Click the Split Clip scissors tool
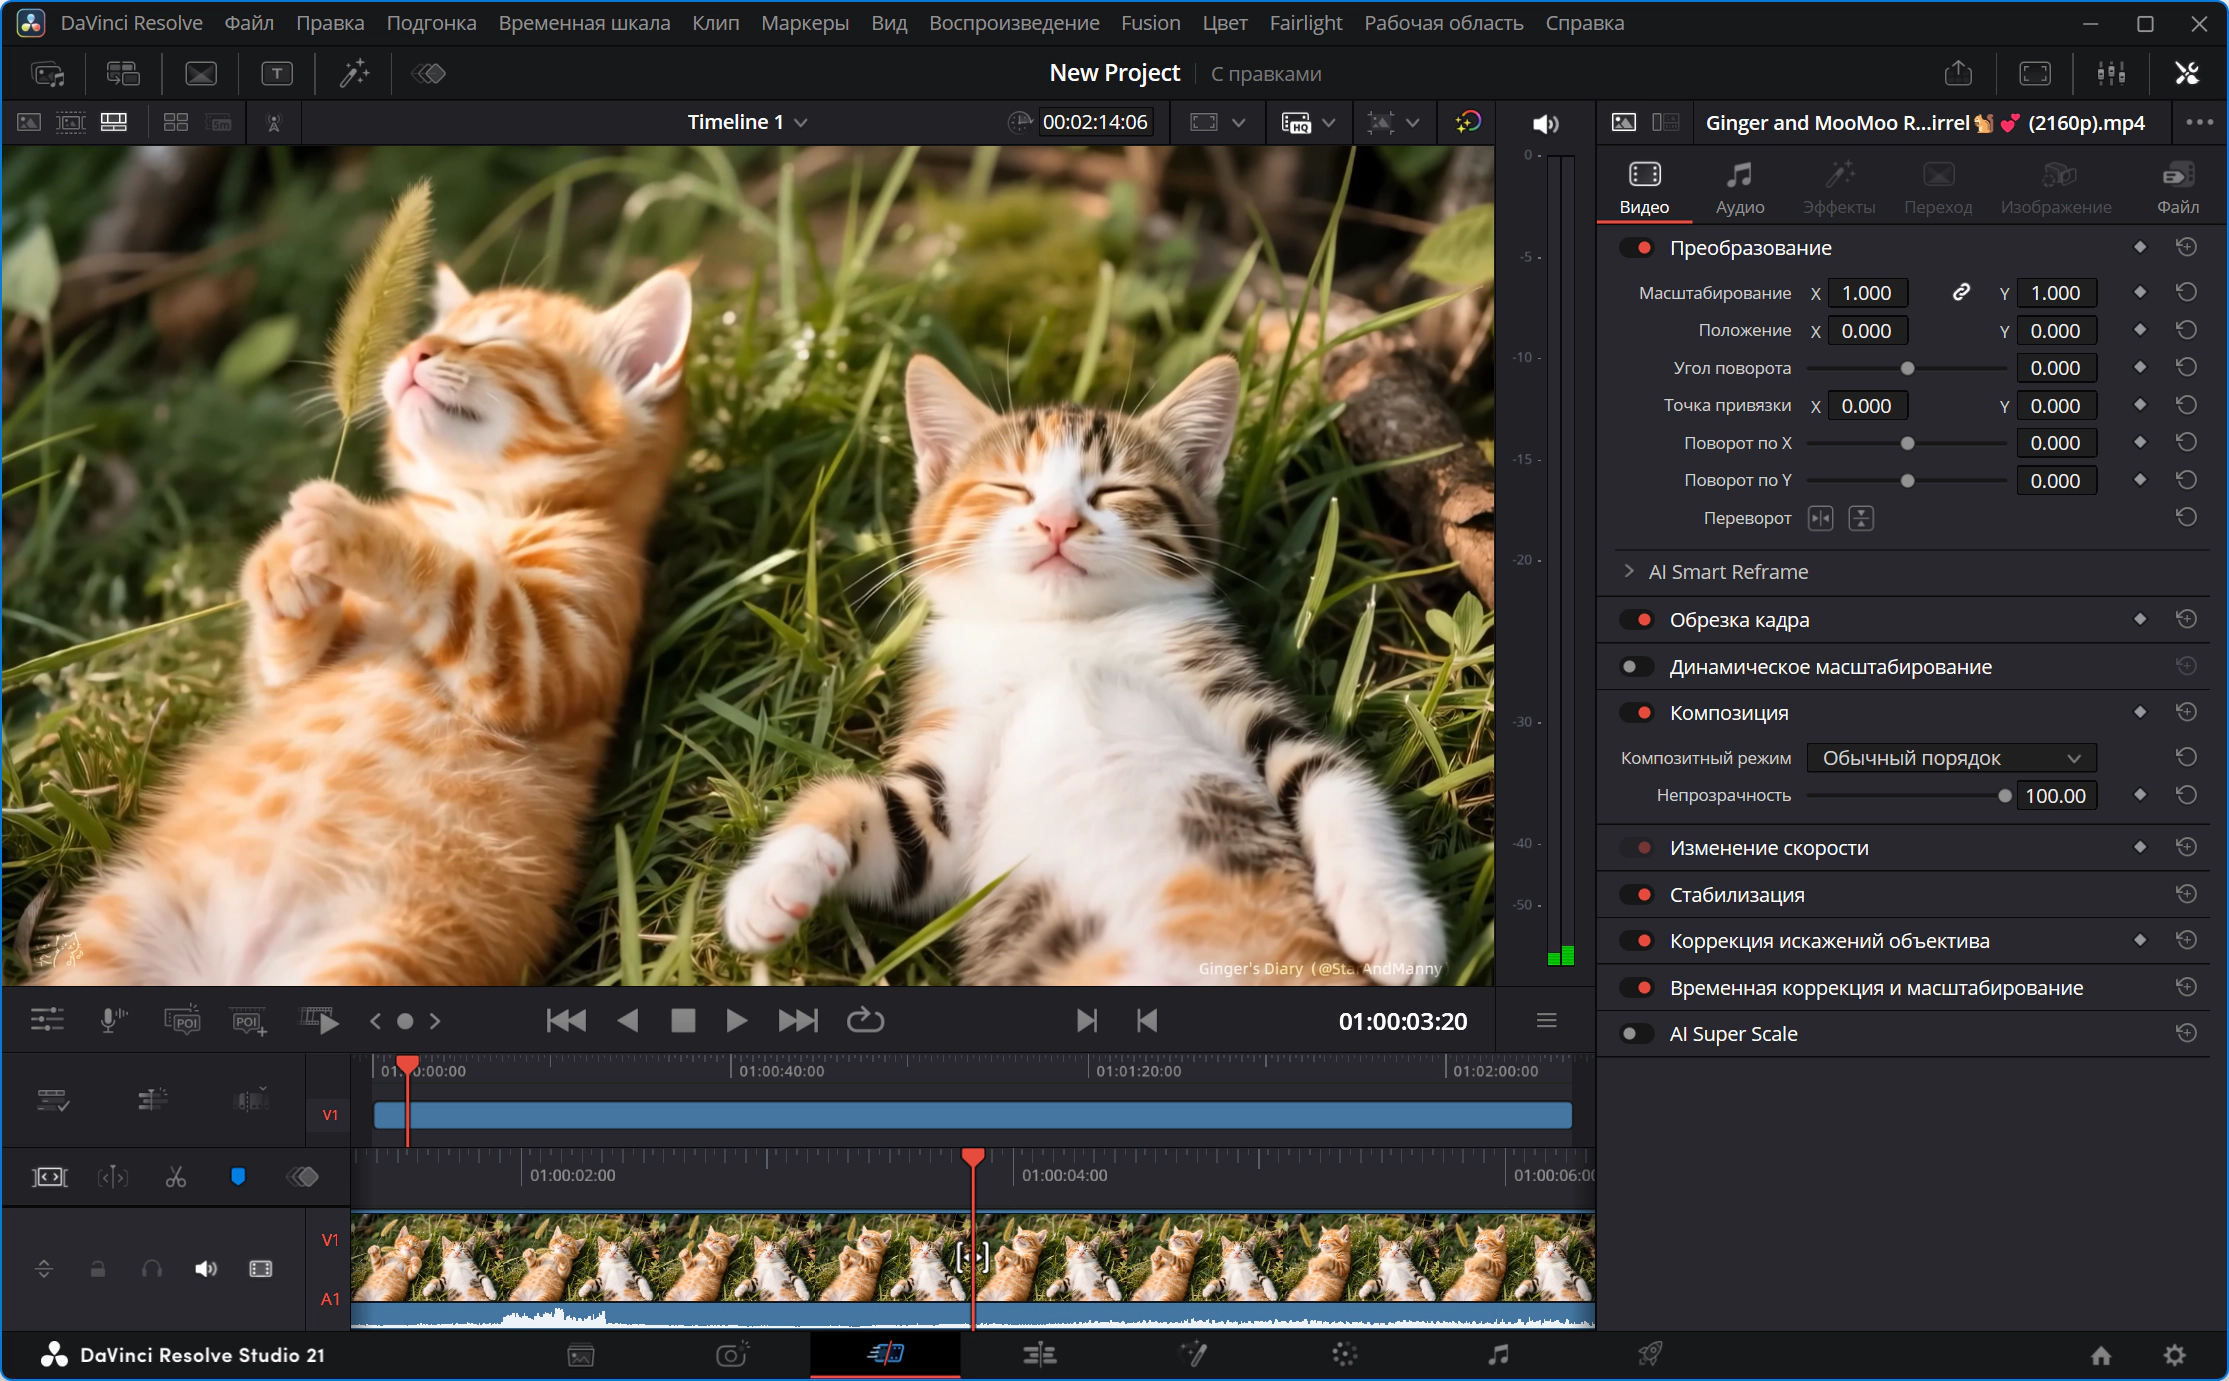This screenshot has width=2229, height=1381. 176,1177
